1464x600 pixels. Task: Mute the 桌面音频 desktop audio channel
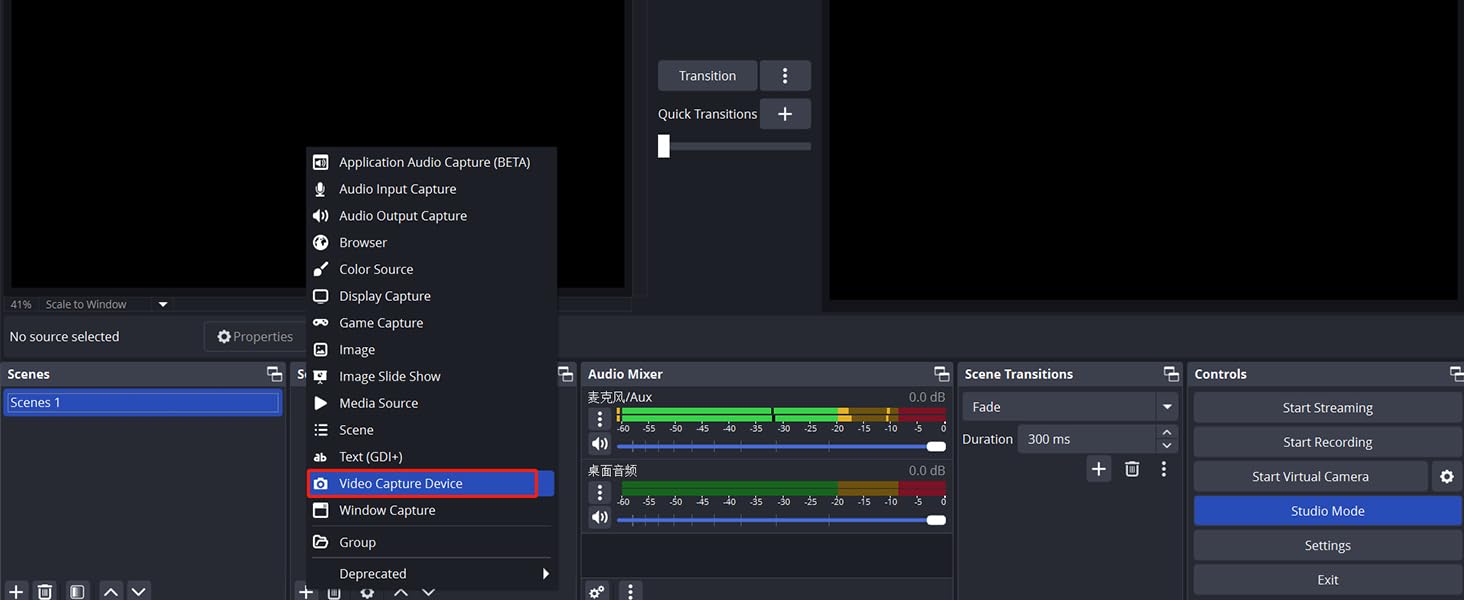600,517
